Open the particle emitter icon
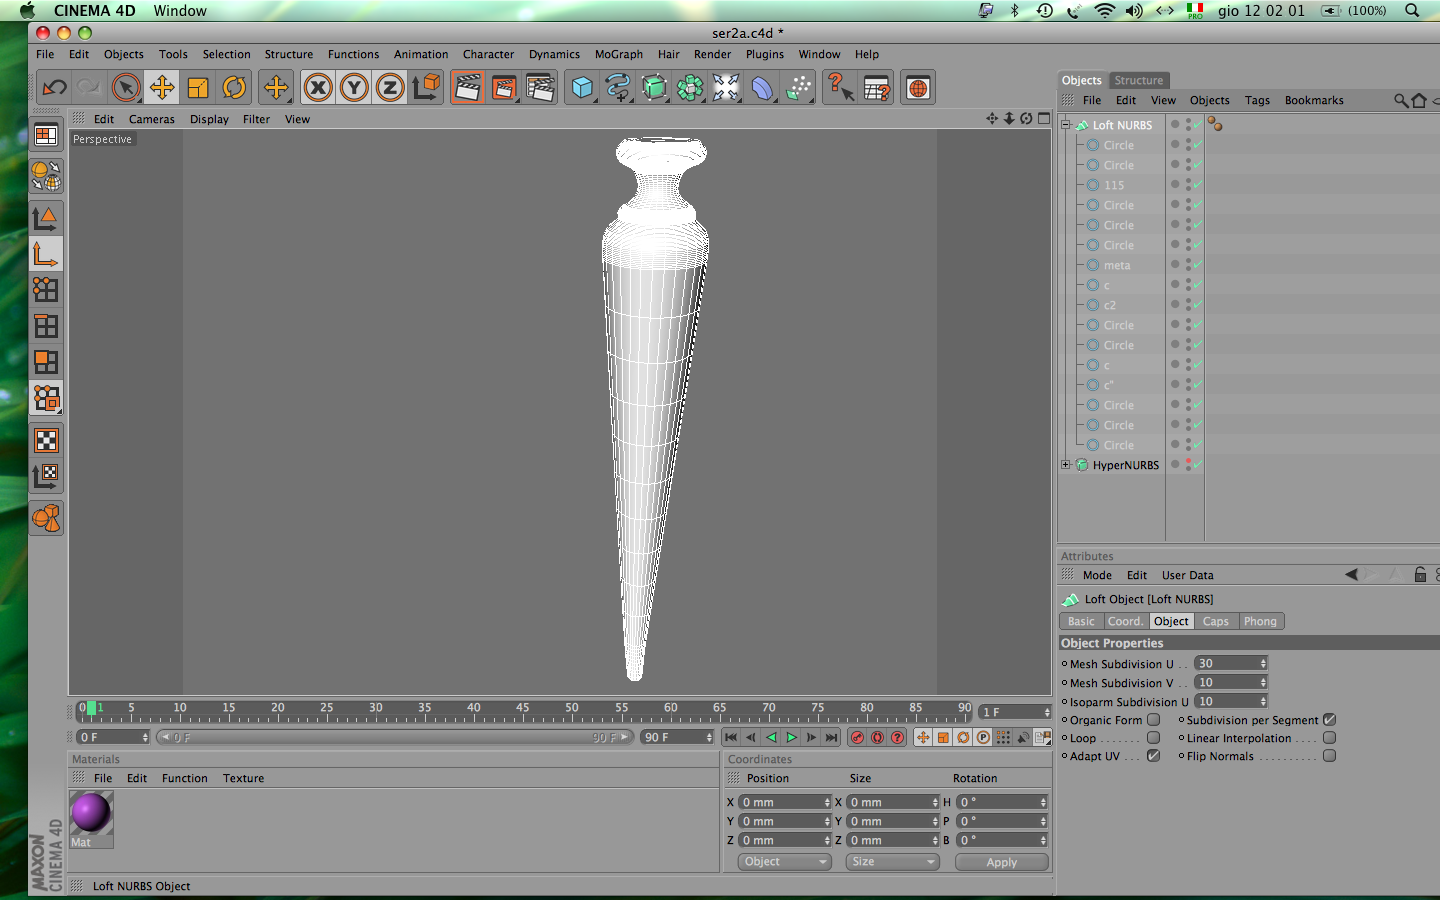1440x900 pixels. coord(798,88)
